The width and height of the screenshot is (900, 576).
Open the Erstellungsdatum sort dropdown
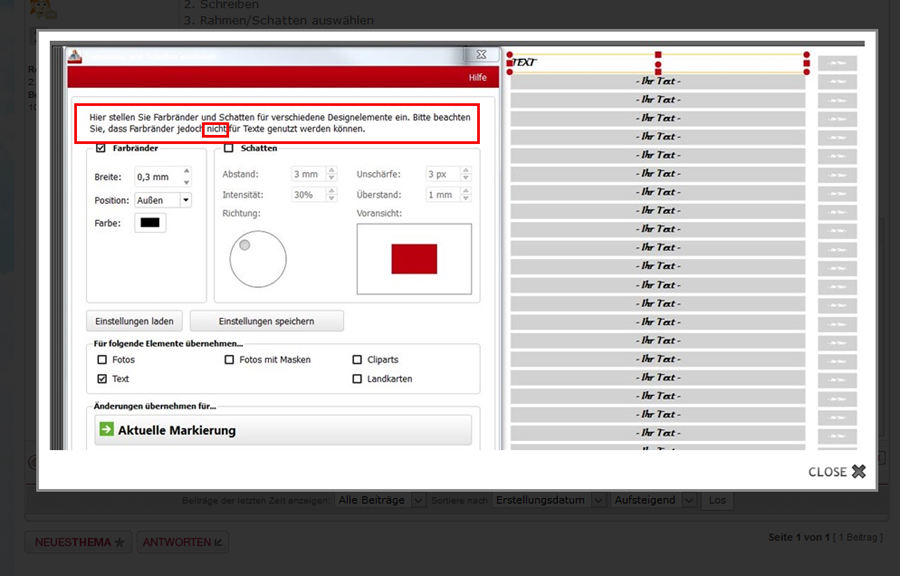point(549,500)
